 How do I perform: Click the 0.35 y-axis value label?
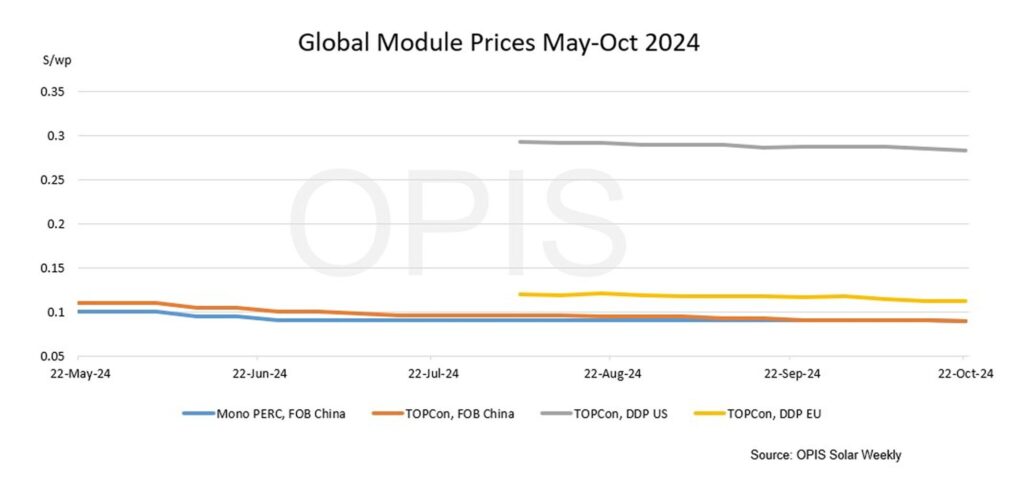(52, 91)
